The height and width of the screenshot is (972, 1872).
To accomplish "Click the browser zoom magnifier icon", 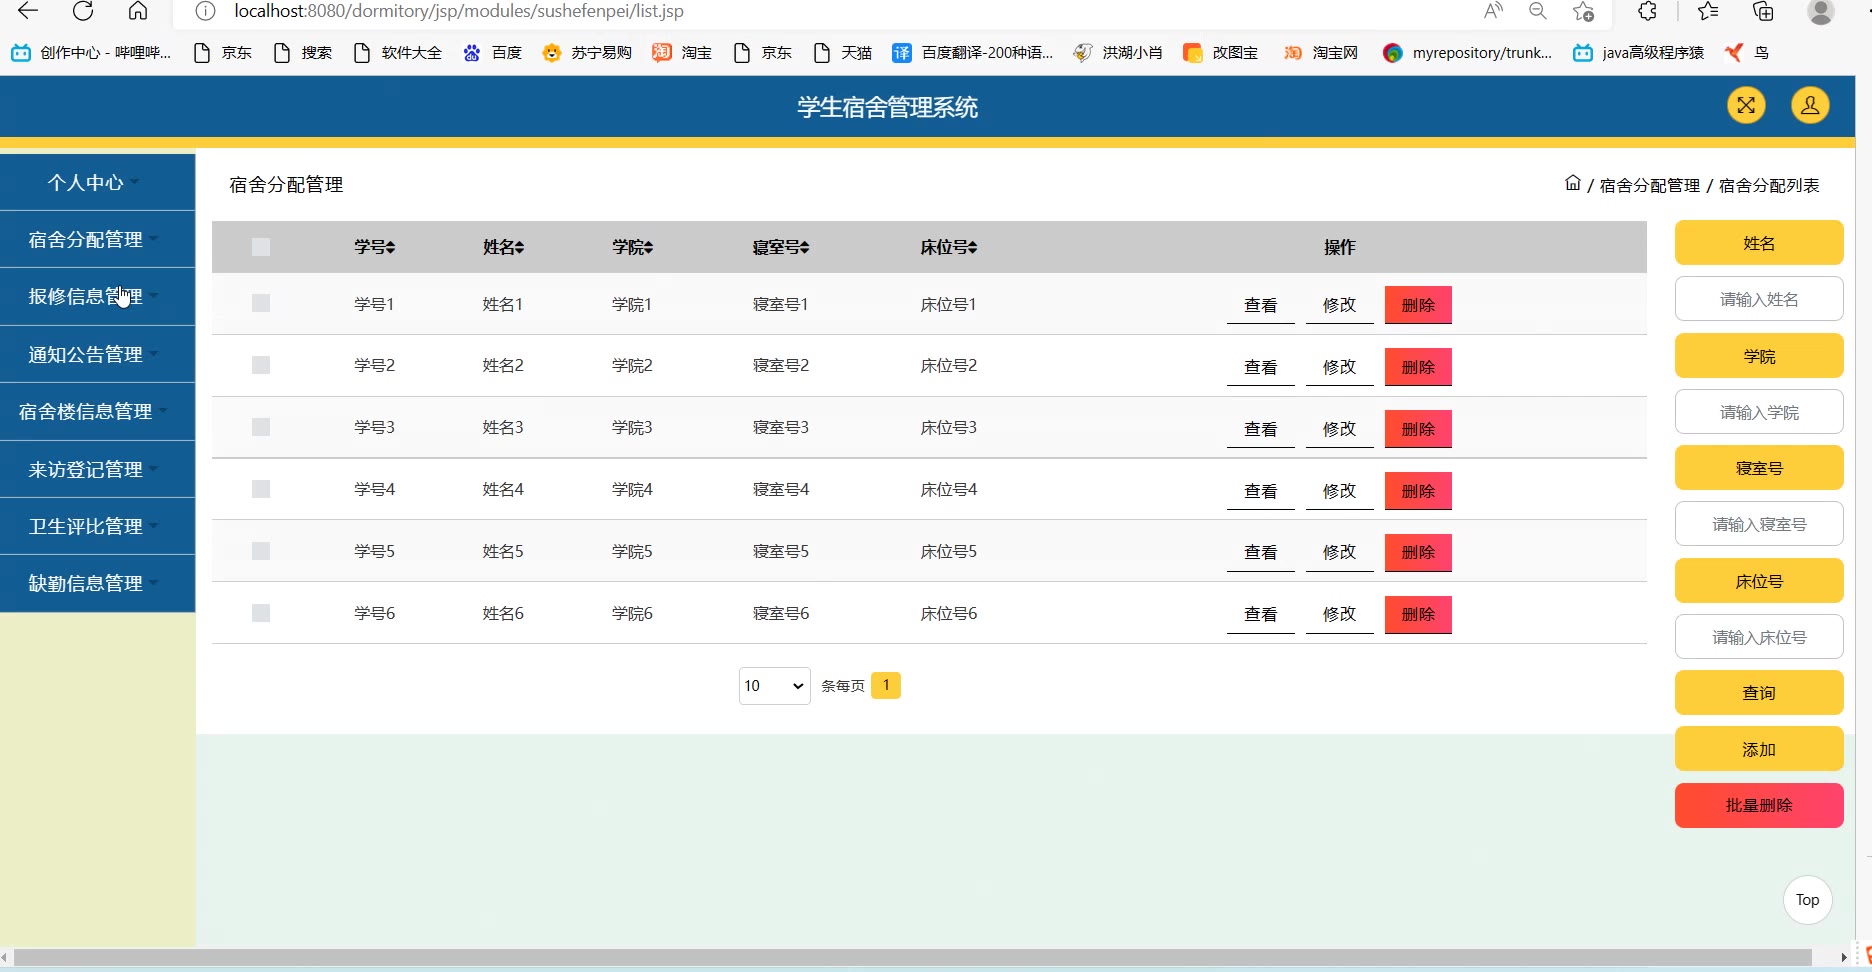I will [1537, 11].
